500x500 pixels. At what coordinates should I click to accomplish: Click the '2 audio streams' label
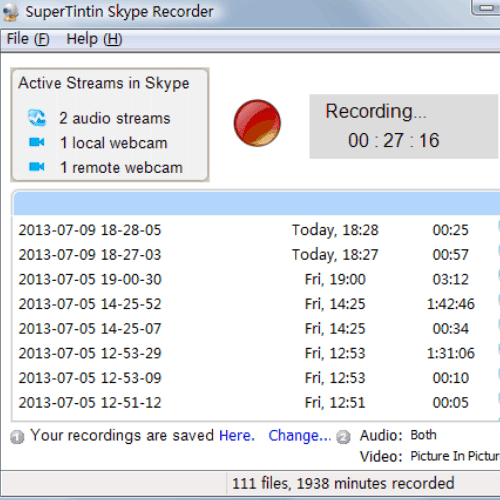[x=115, y=118]
